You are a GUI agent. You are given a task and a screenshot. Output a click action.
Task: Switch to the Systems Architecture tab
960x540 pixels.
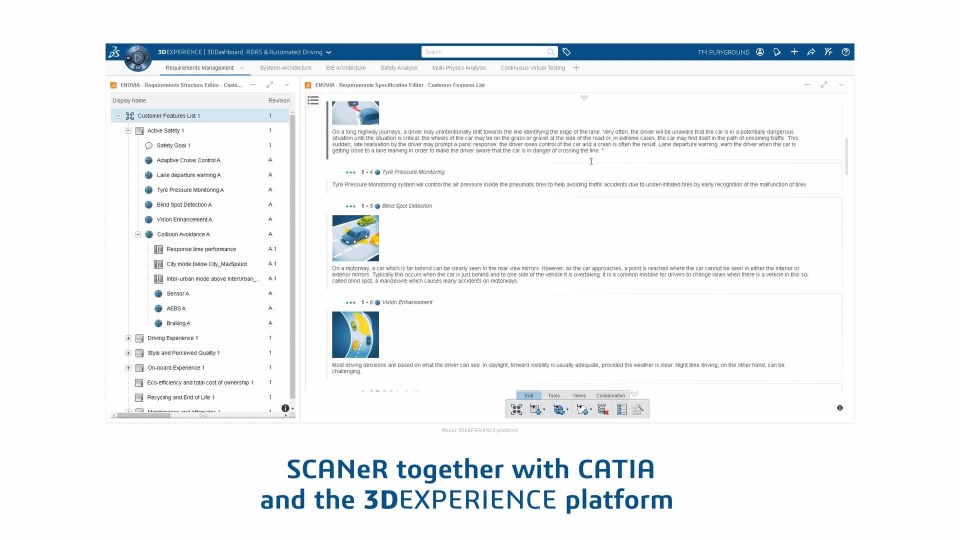[x=285, y=68]
